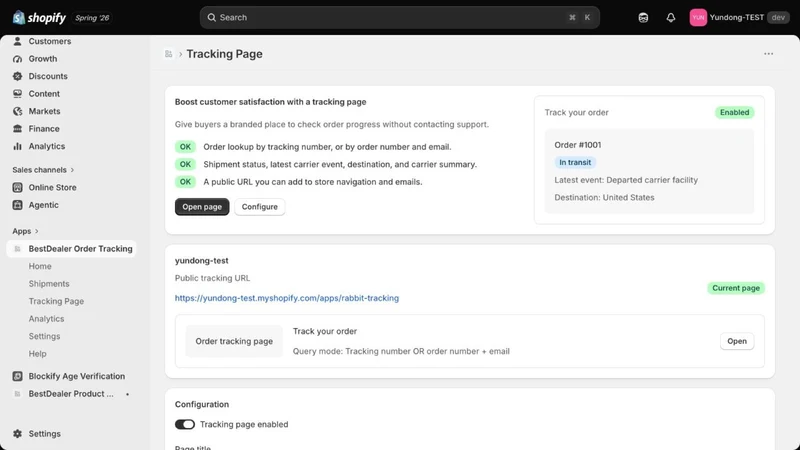Click the BestDealer Product app icon
Viewport: 800px width, 450px height.
point(17,394)
